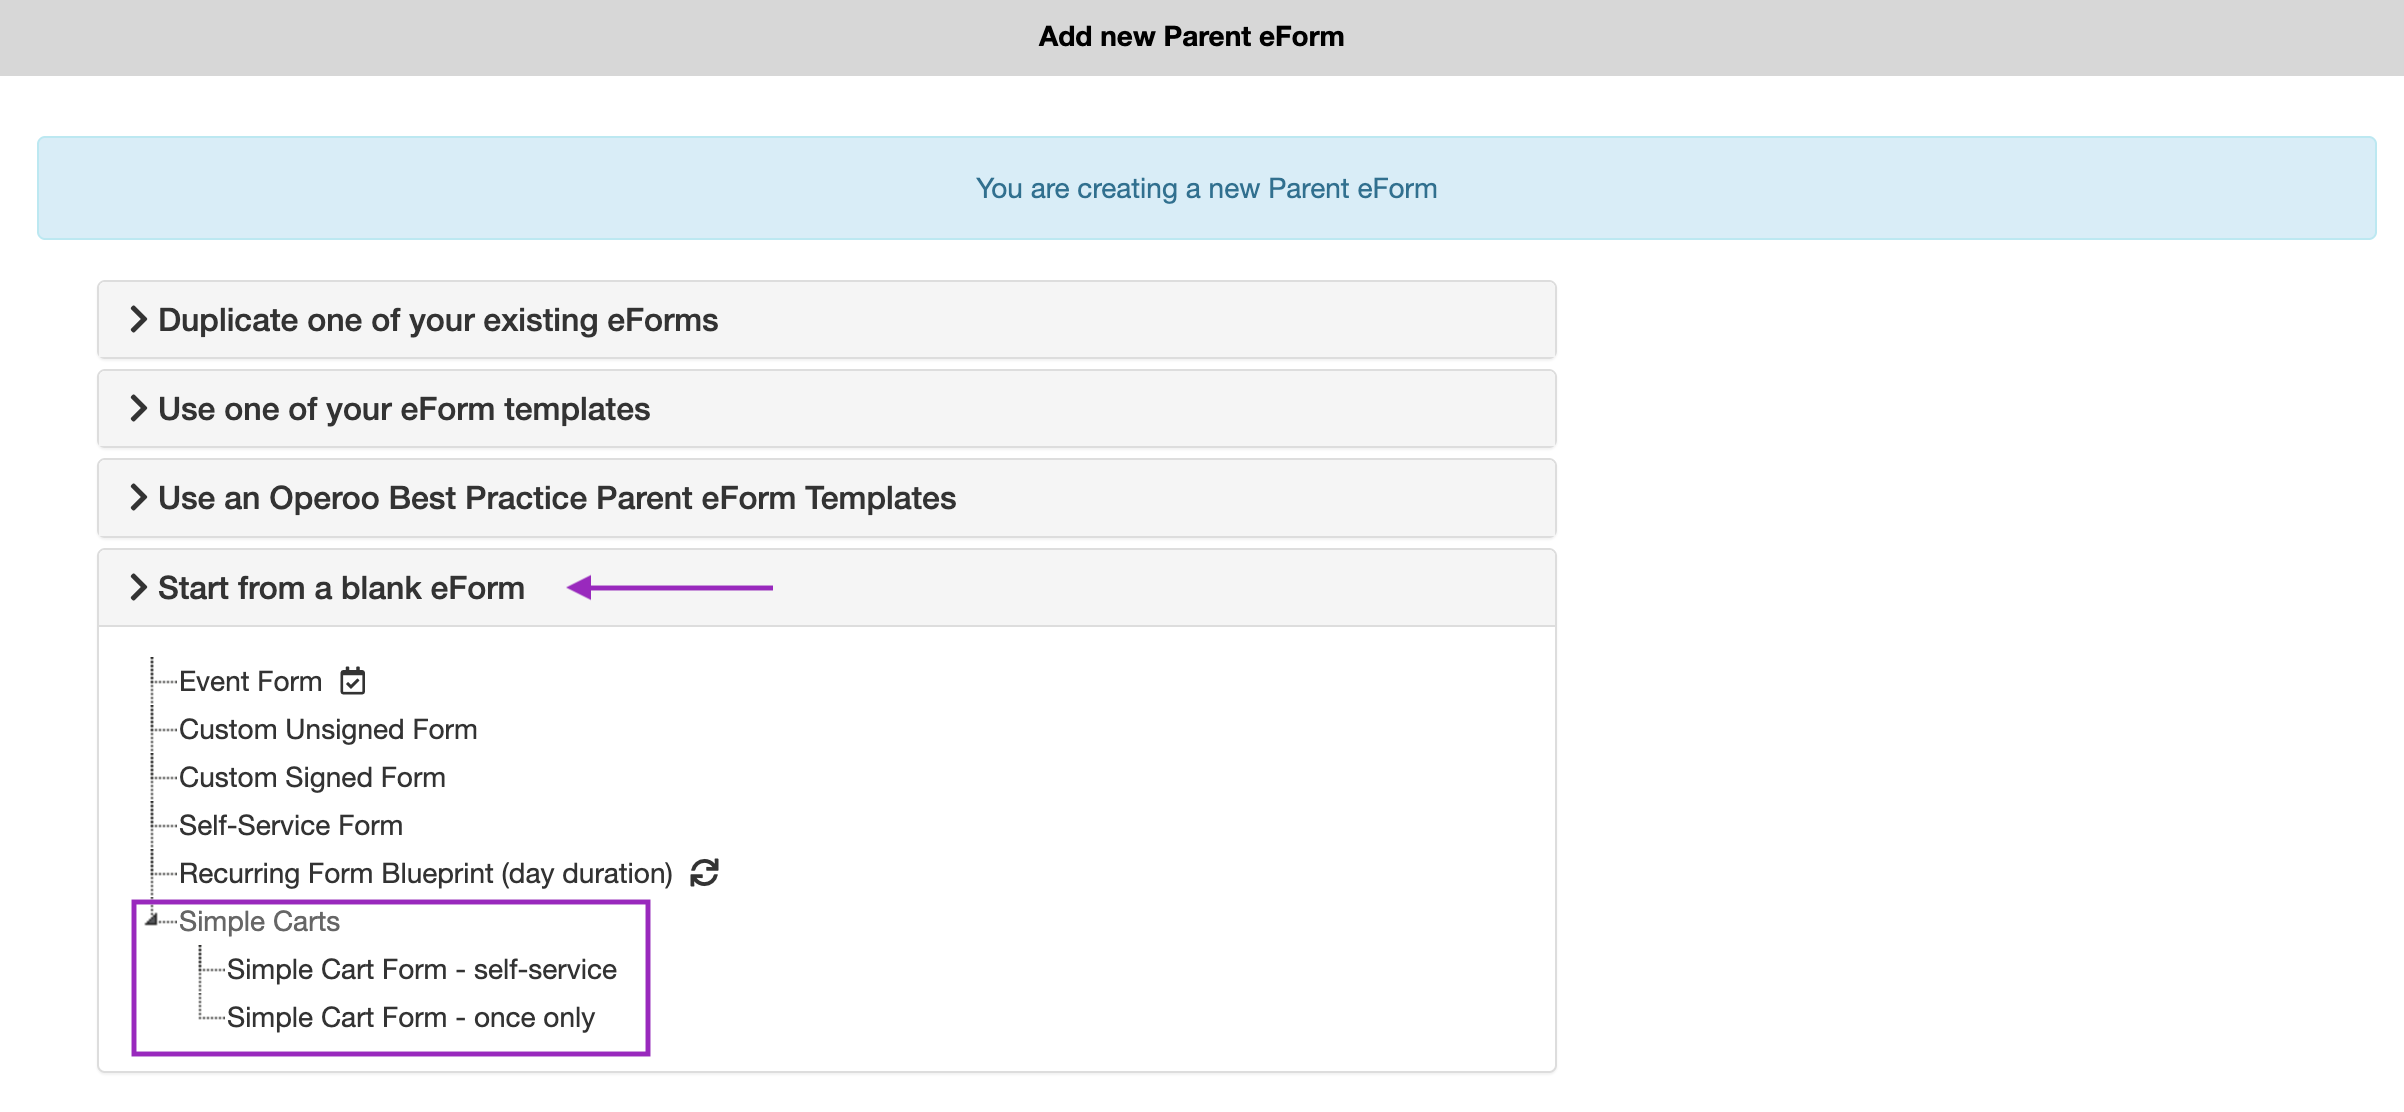Viewport: 2404px width, 1112px height.
Task: Click the recurring arrows icon beside Recurring Form Blueprint
Action: (x=704, y=873)
